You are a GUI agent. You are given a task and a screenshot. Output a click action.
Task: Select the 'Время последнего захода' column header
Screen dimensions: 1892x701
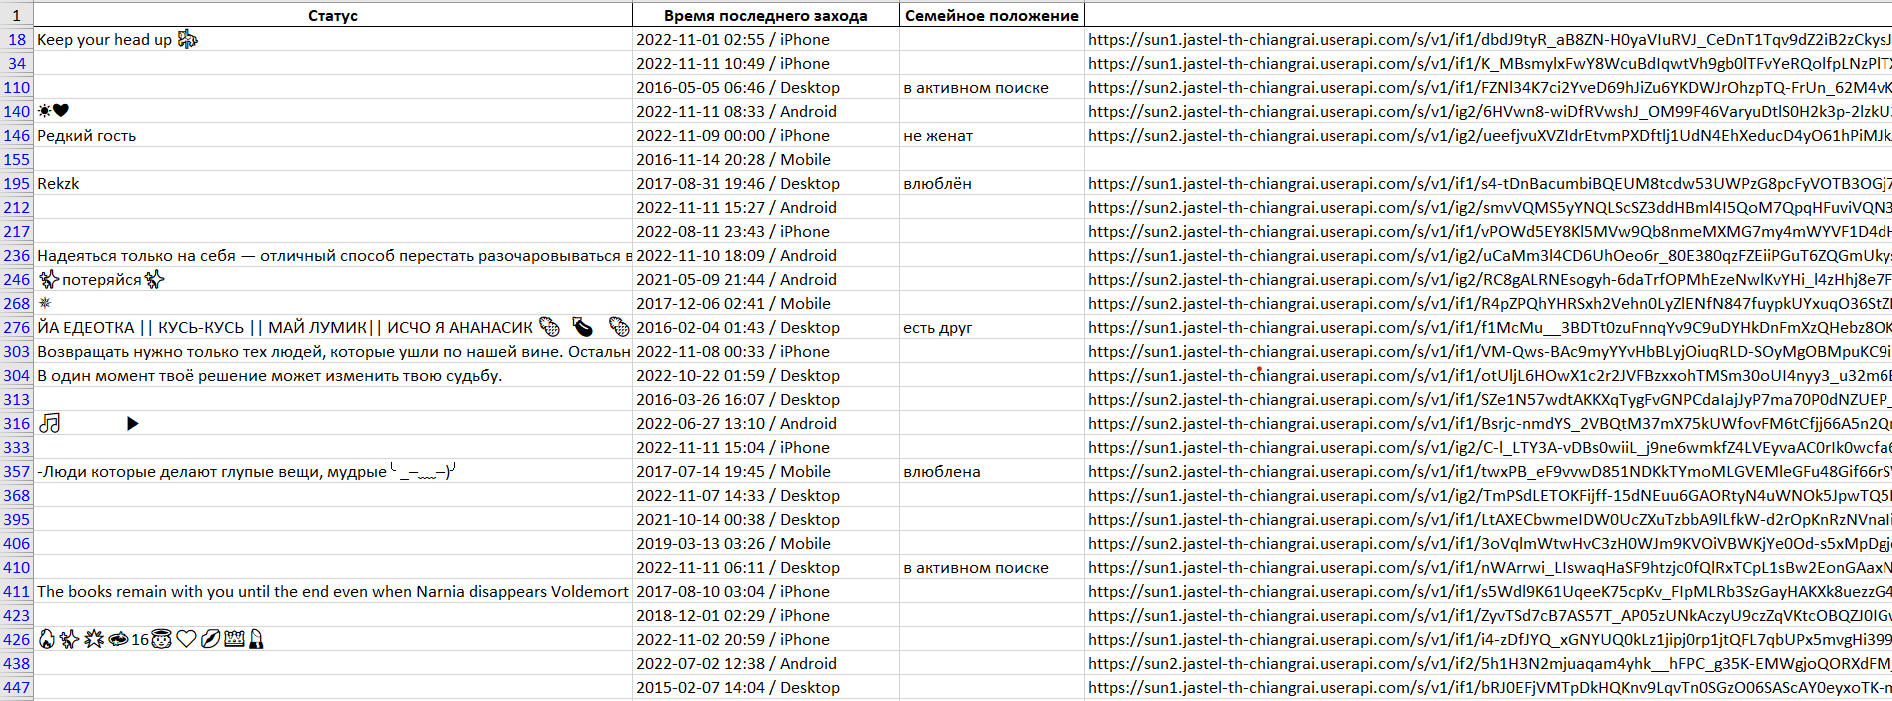765,15
